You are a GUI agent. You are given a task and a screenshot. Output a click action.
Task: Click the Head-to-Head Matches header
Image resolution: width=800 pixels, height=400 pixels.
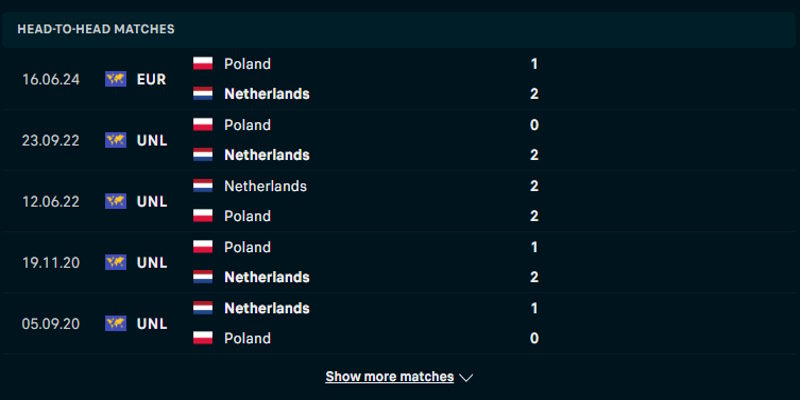point(96,29)
